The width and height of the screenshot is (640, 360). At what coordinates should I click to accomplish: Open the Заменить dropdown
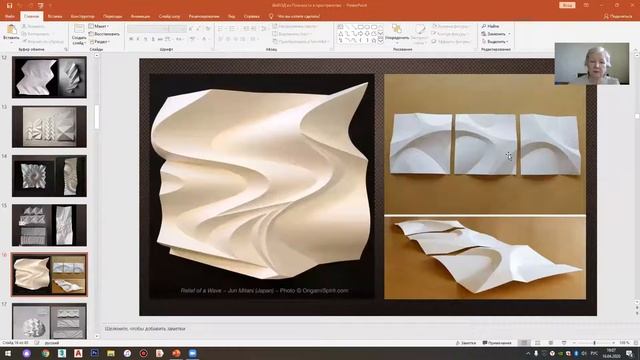coord(496,34)
